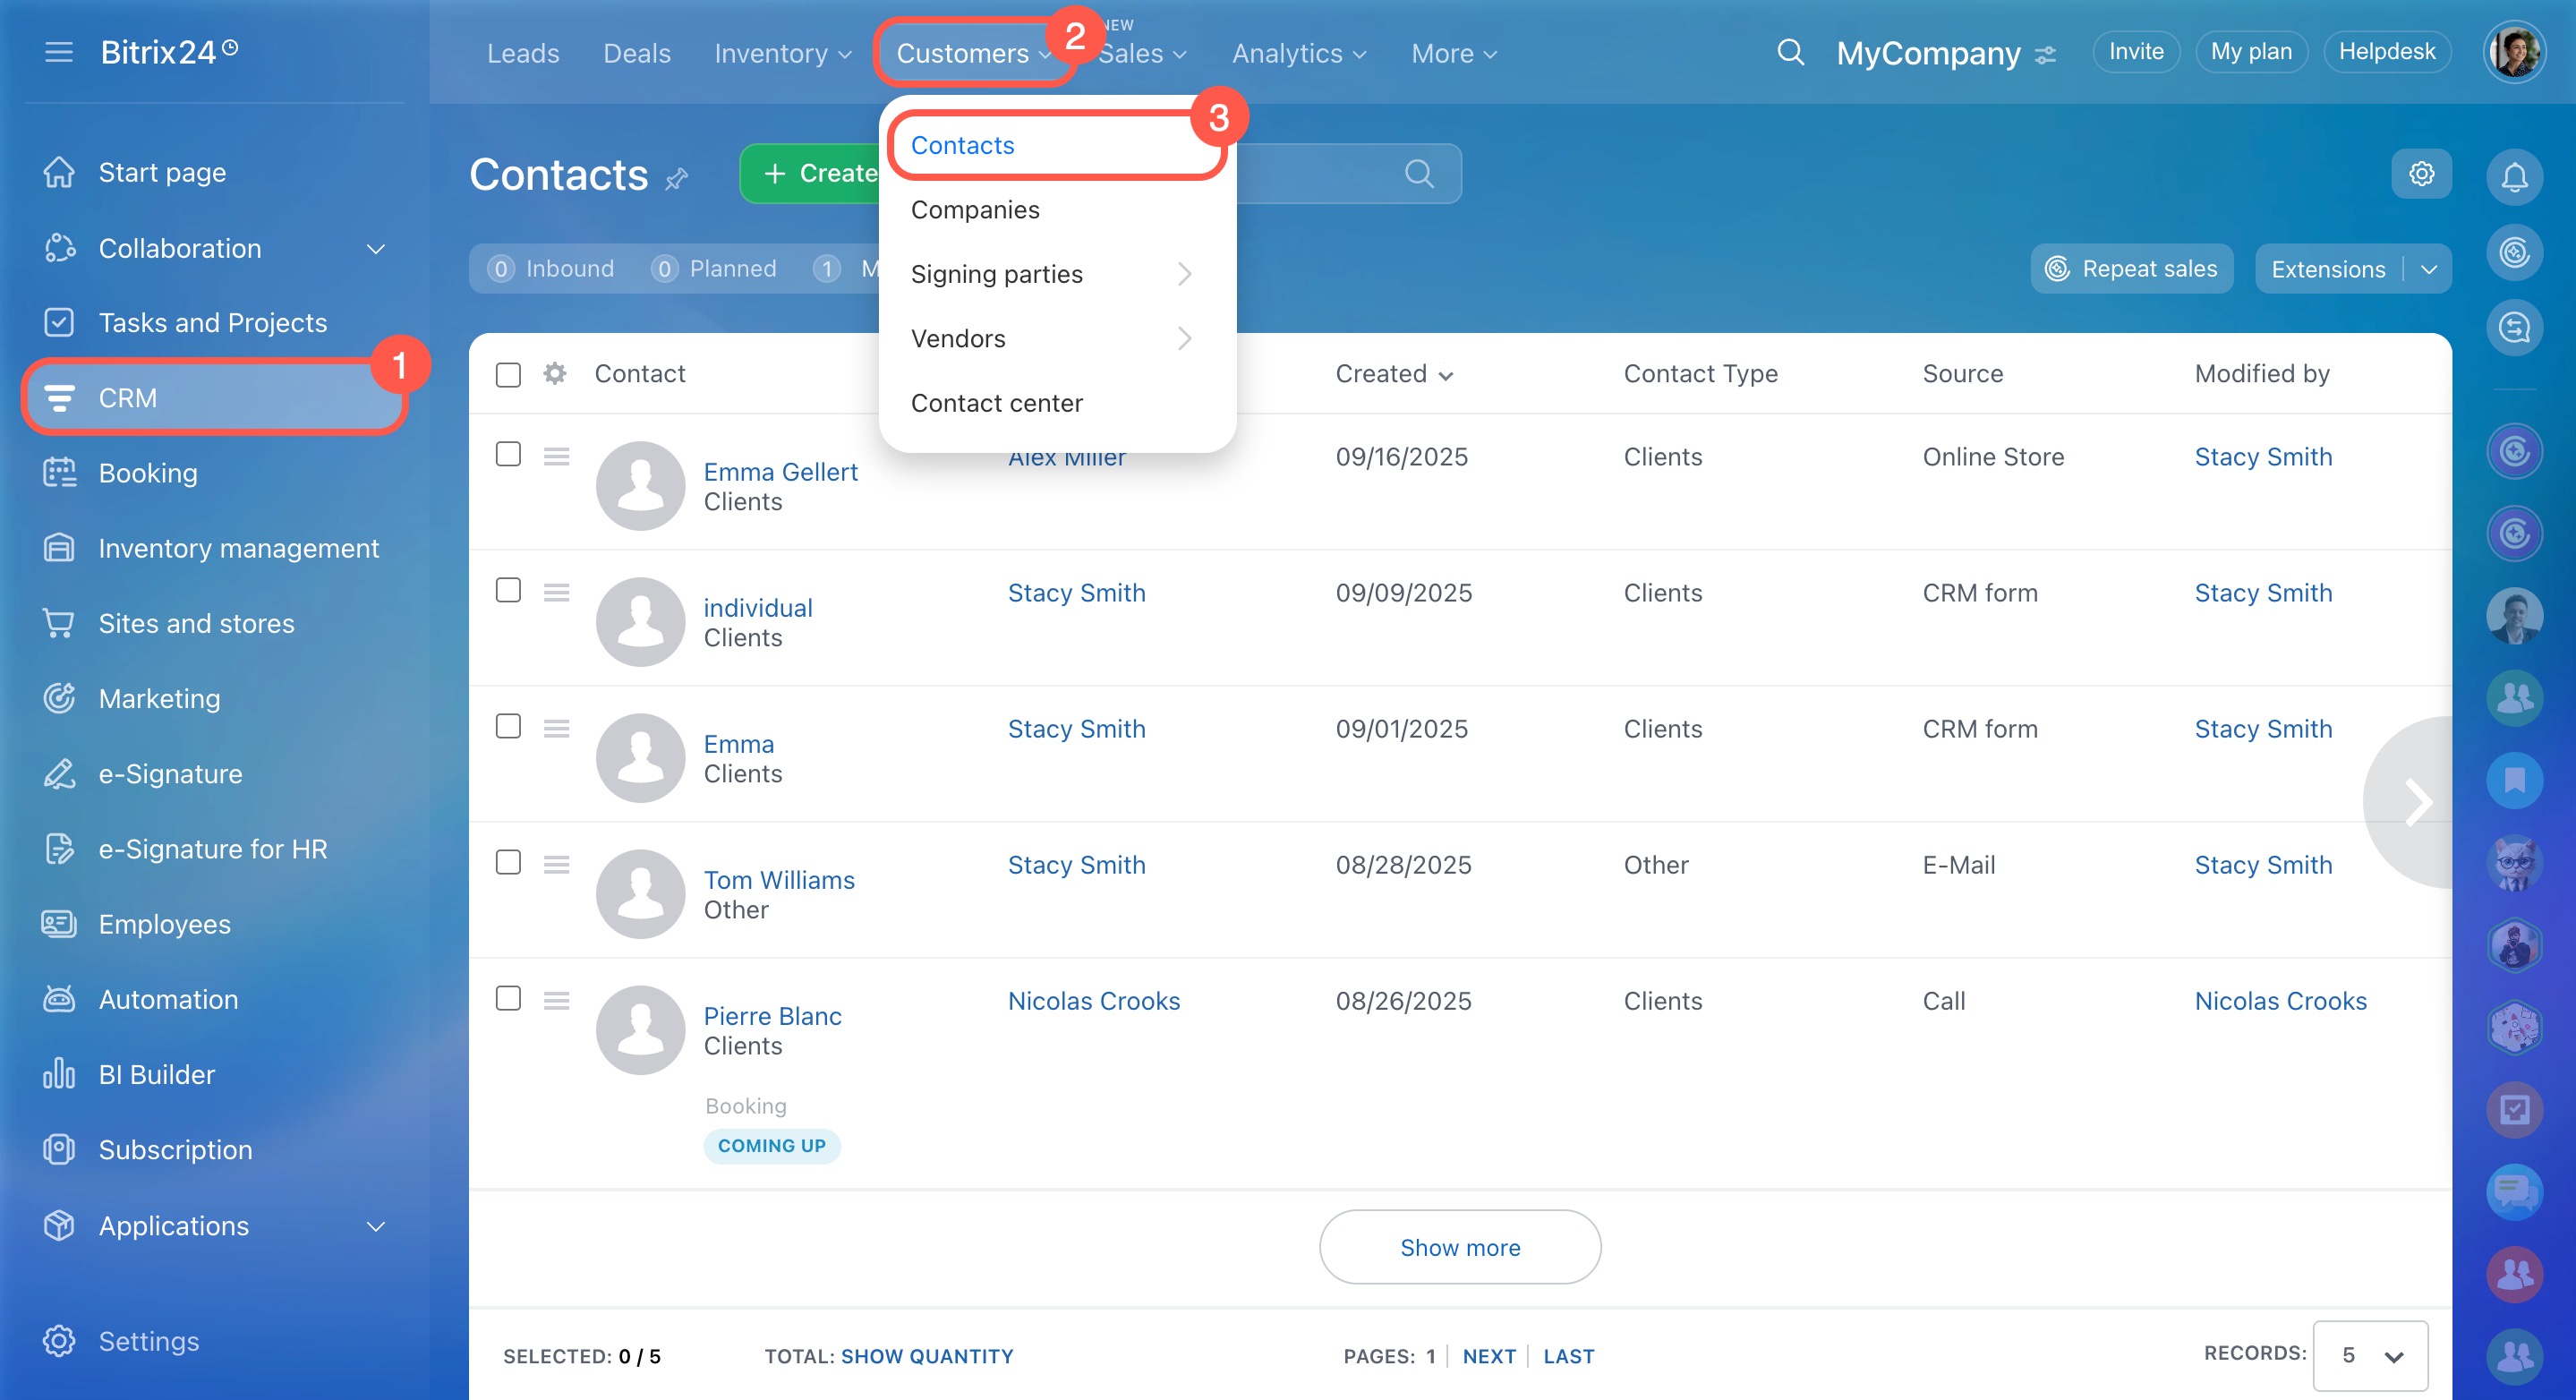Image resolution: width=2576 pixels, height=1400 pixels.
Task: Click the hamburger menu icon beside Bitrix24
Action: click(59, 52)
